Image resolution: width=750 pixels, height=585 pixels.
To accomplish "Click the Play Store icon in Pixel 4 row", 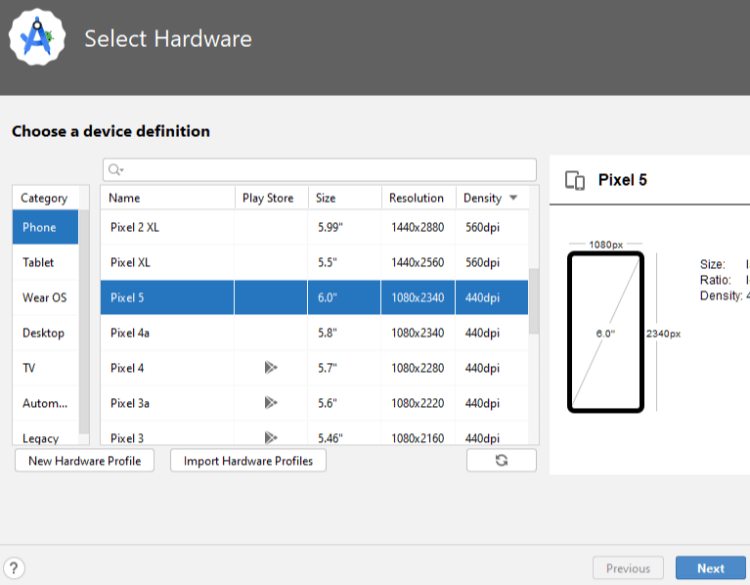I will 271,367.
